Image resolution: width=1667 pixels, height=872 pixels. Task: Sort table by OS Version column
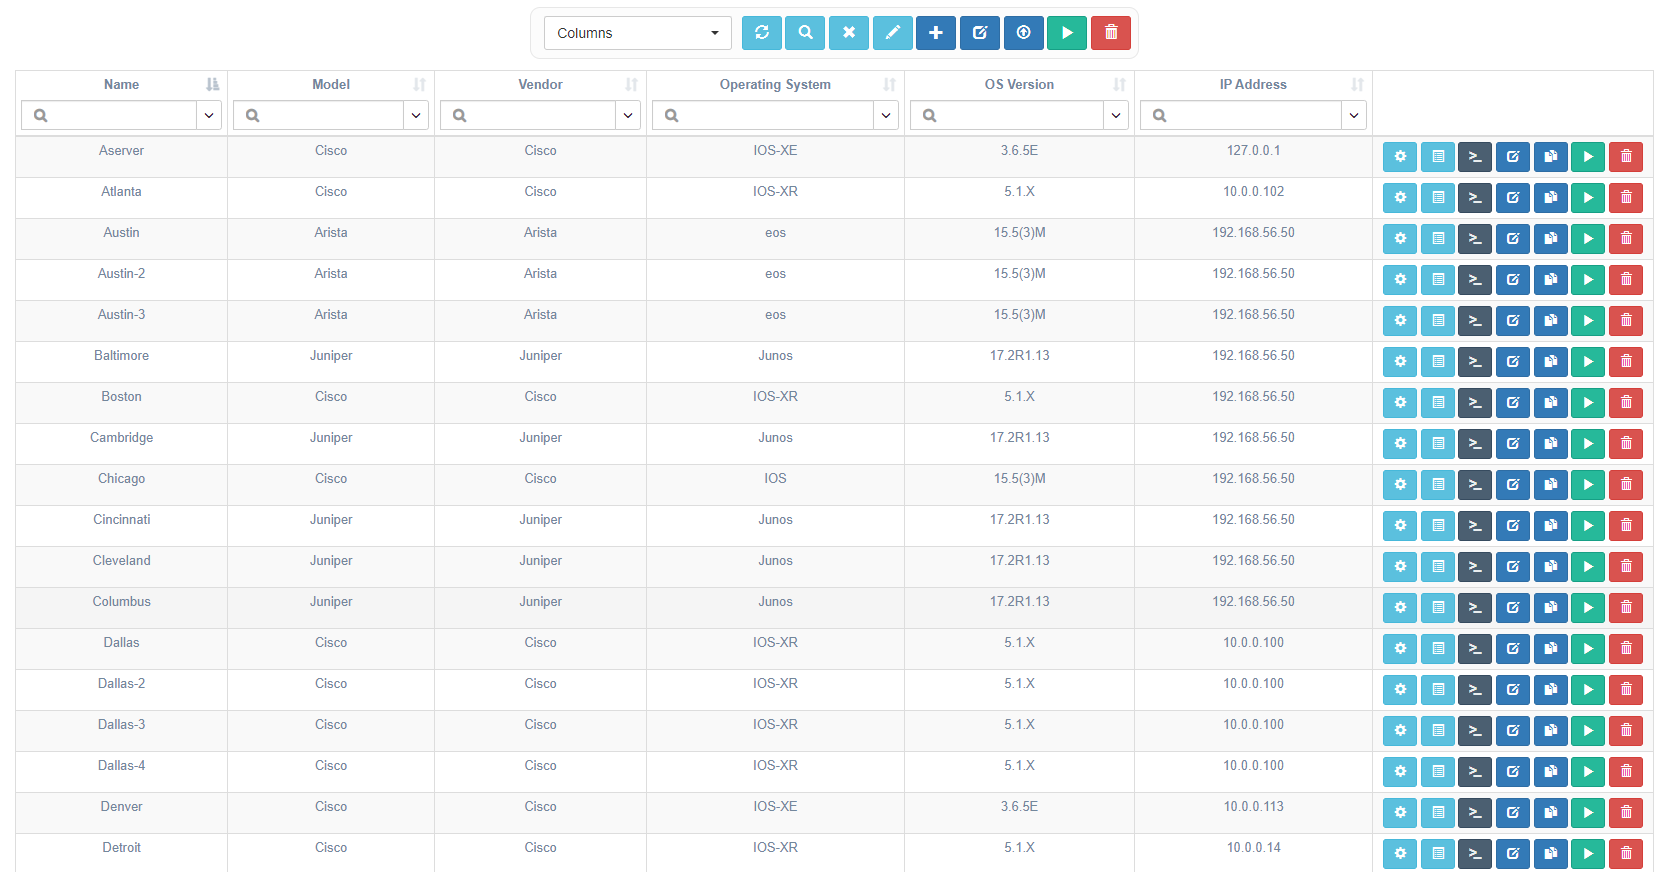(x=1119, y=85)
